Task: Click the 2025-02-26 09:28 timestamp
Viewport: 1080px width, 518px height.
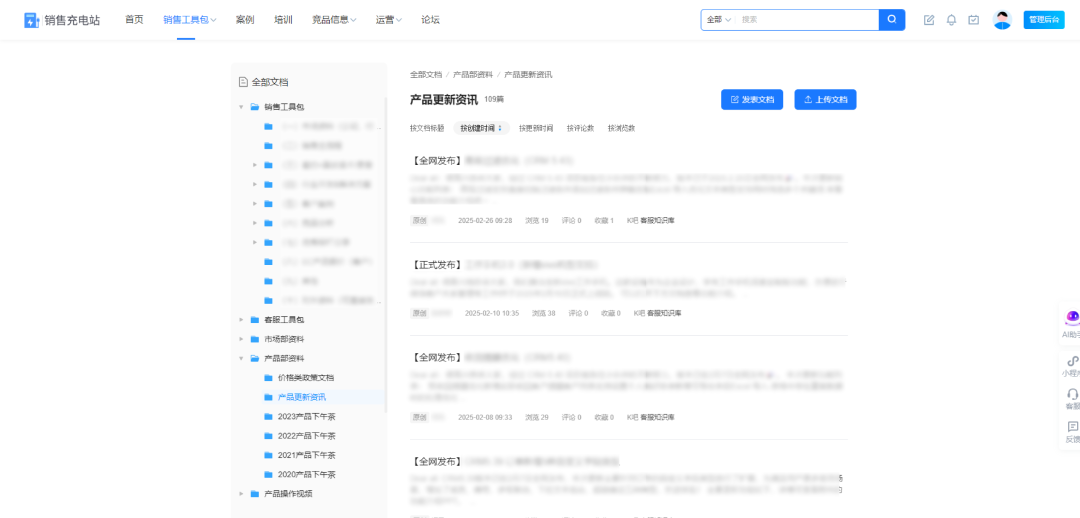Action: click(485, 220)
